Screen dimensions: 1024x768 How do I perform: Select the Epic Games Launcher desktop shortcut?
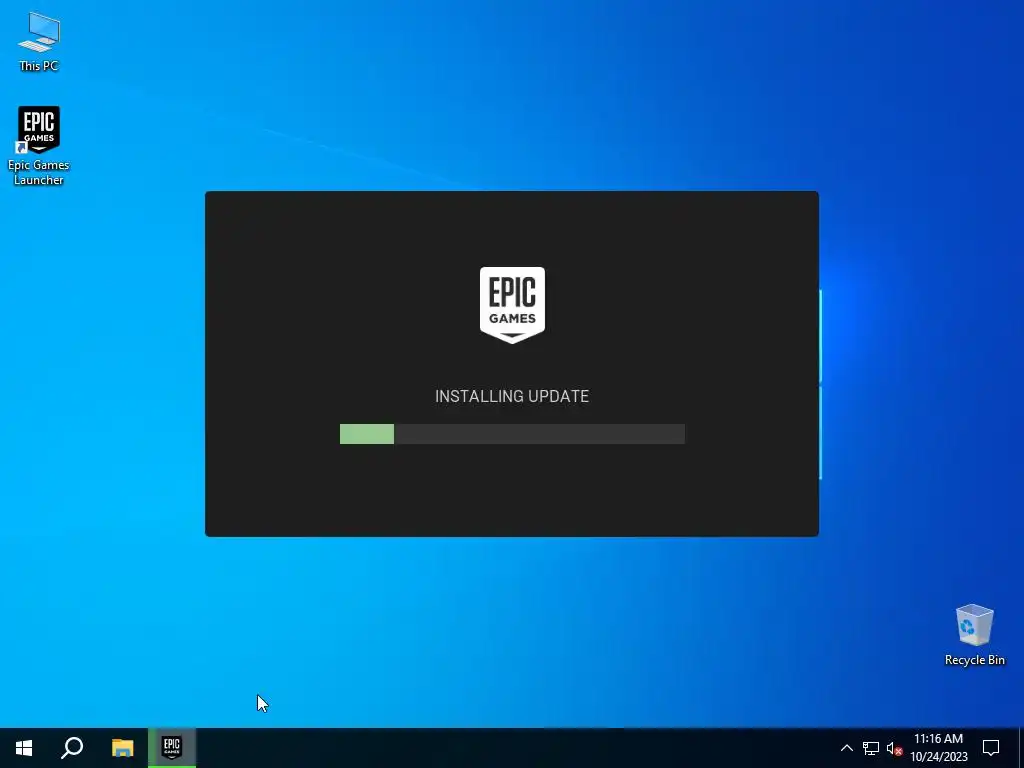pos(39,146)
